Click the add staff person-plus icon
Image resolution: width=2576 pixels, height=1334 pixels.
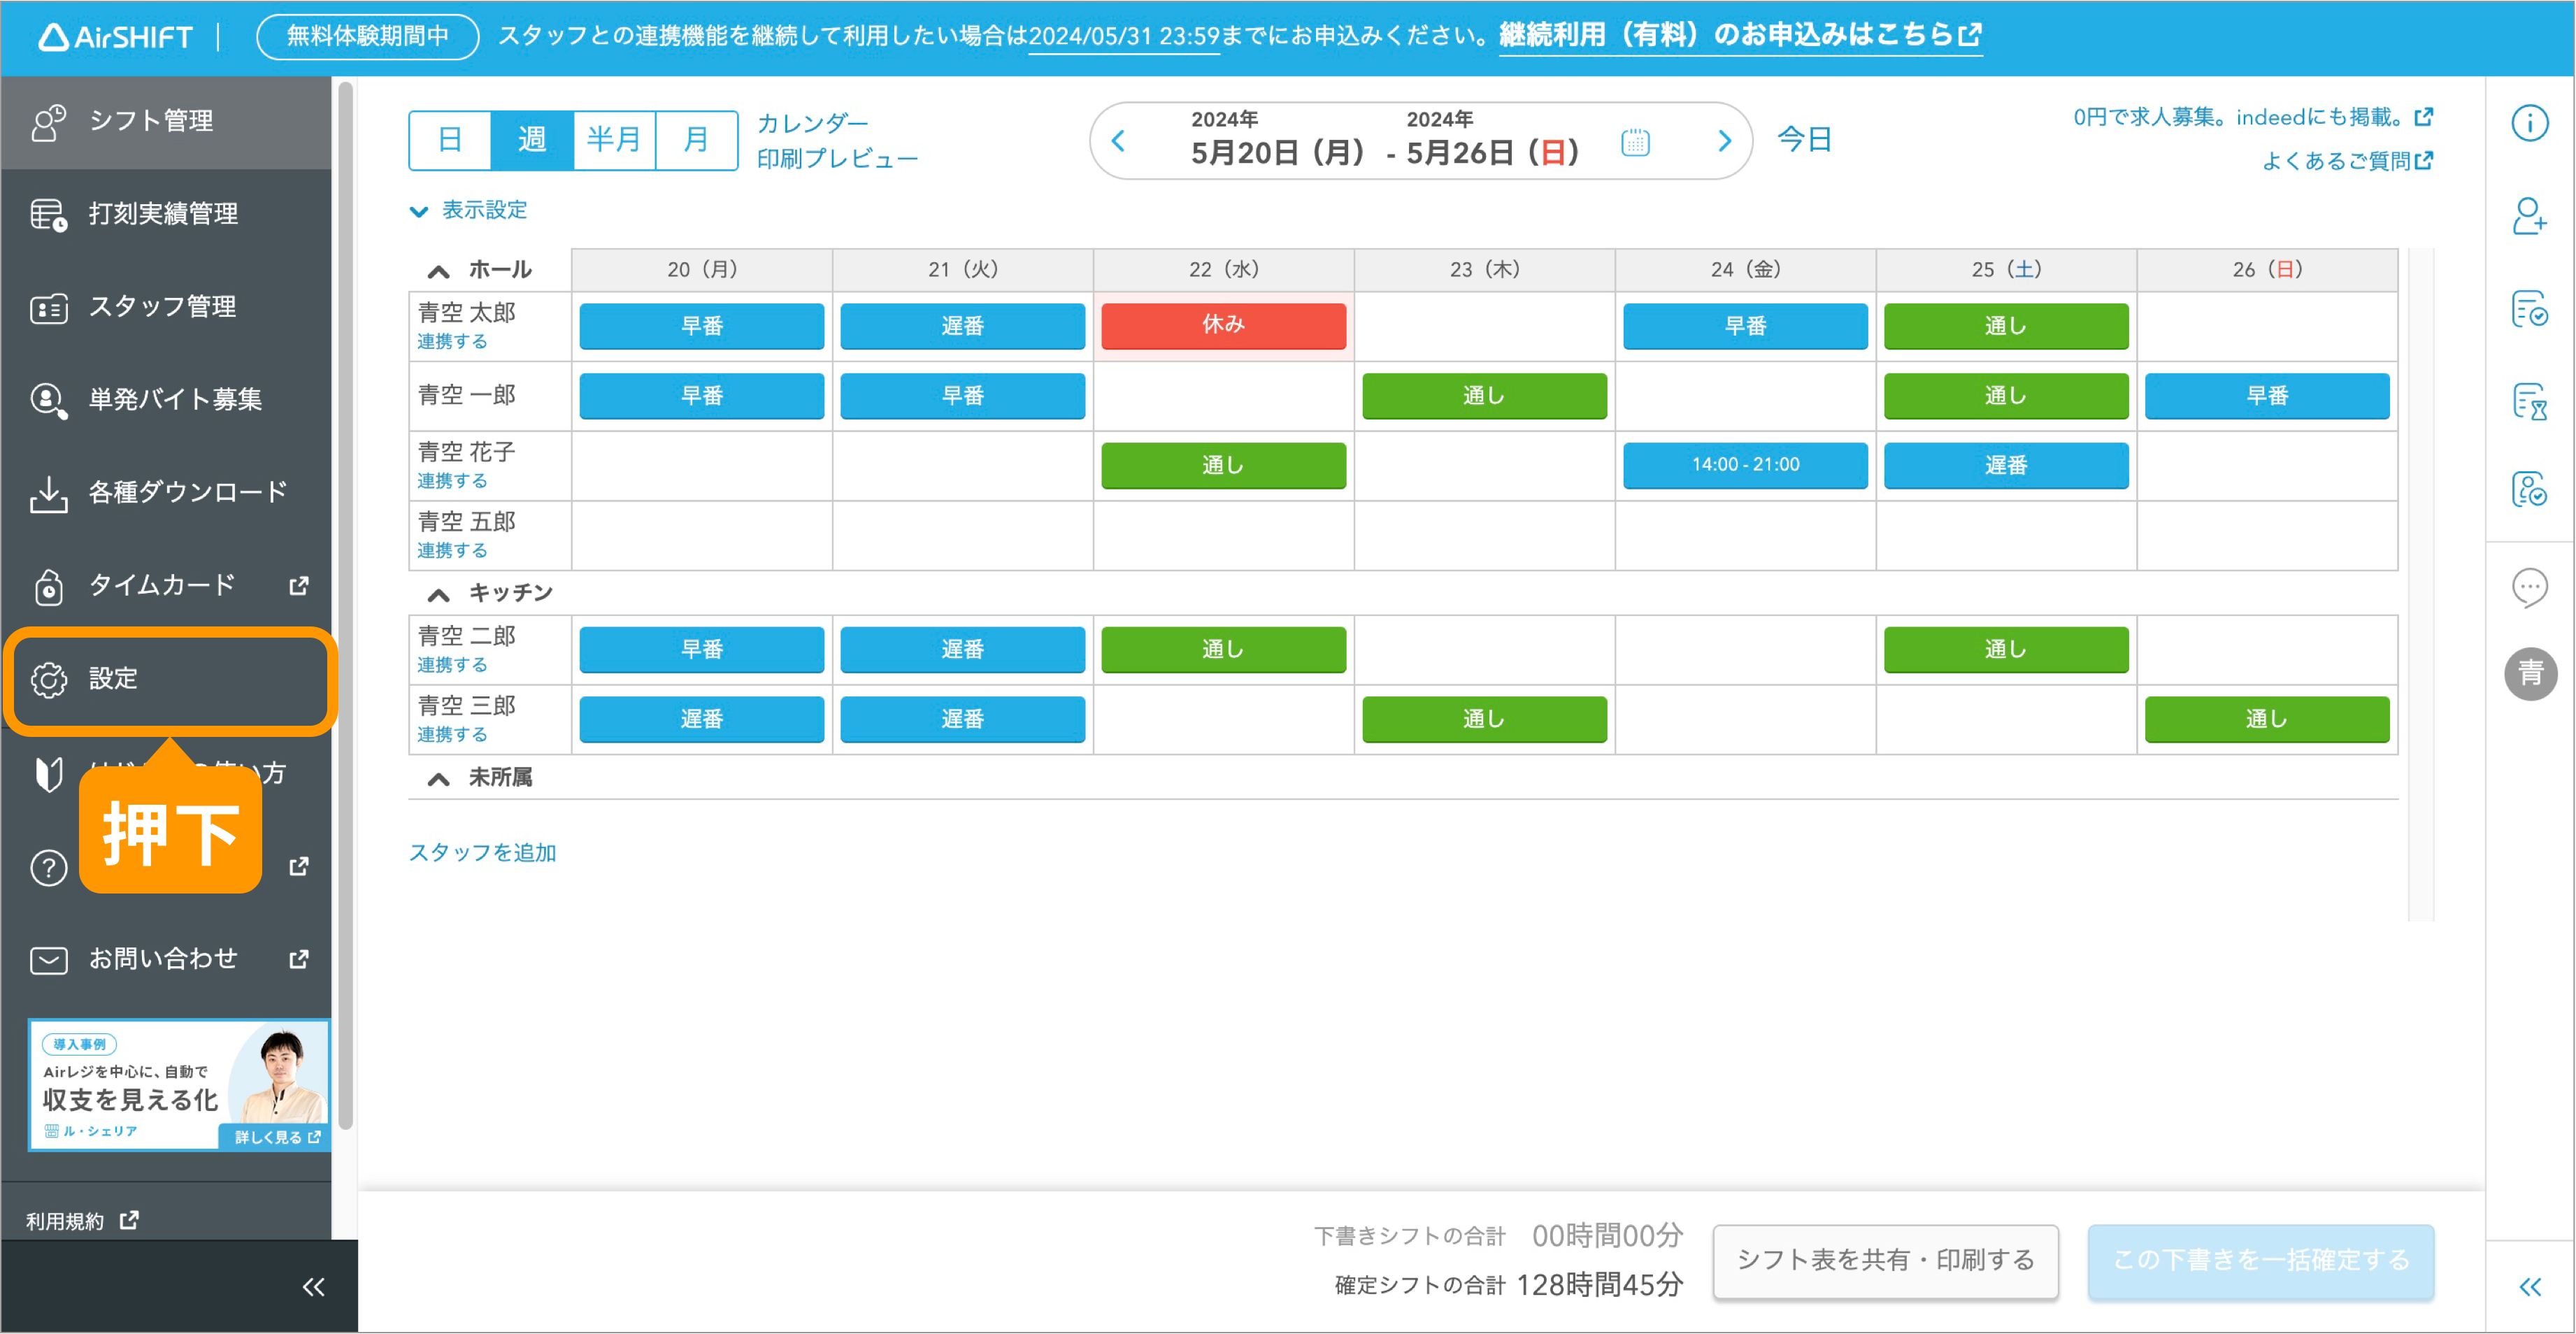(2530, 215)
